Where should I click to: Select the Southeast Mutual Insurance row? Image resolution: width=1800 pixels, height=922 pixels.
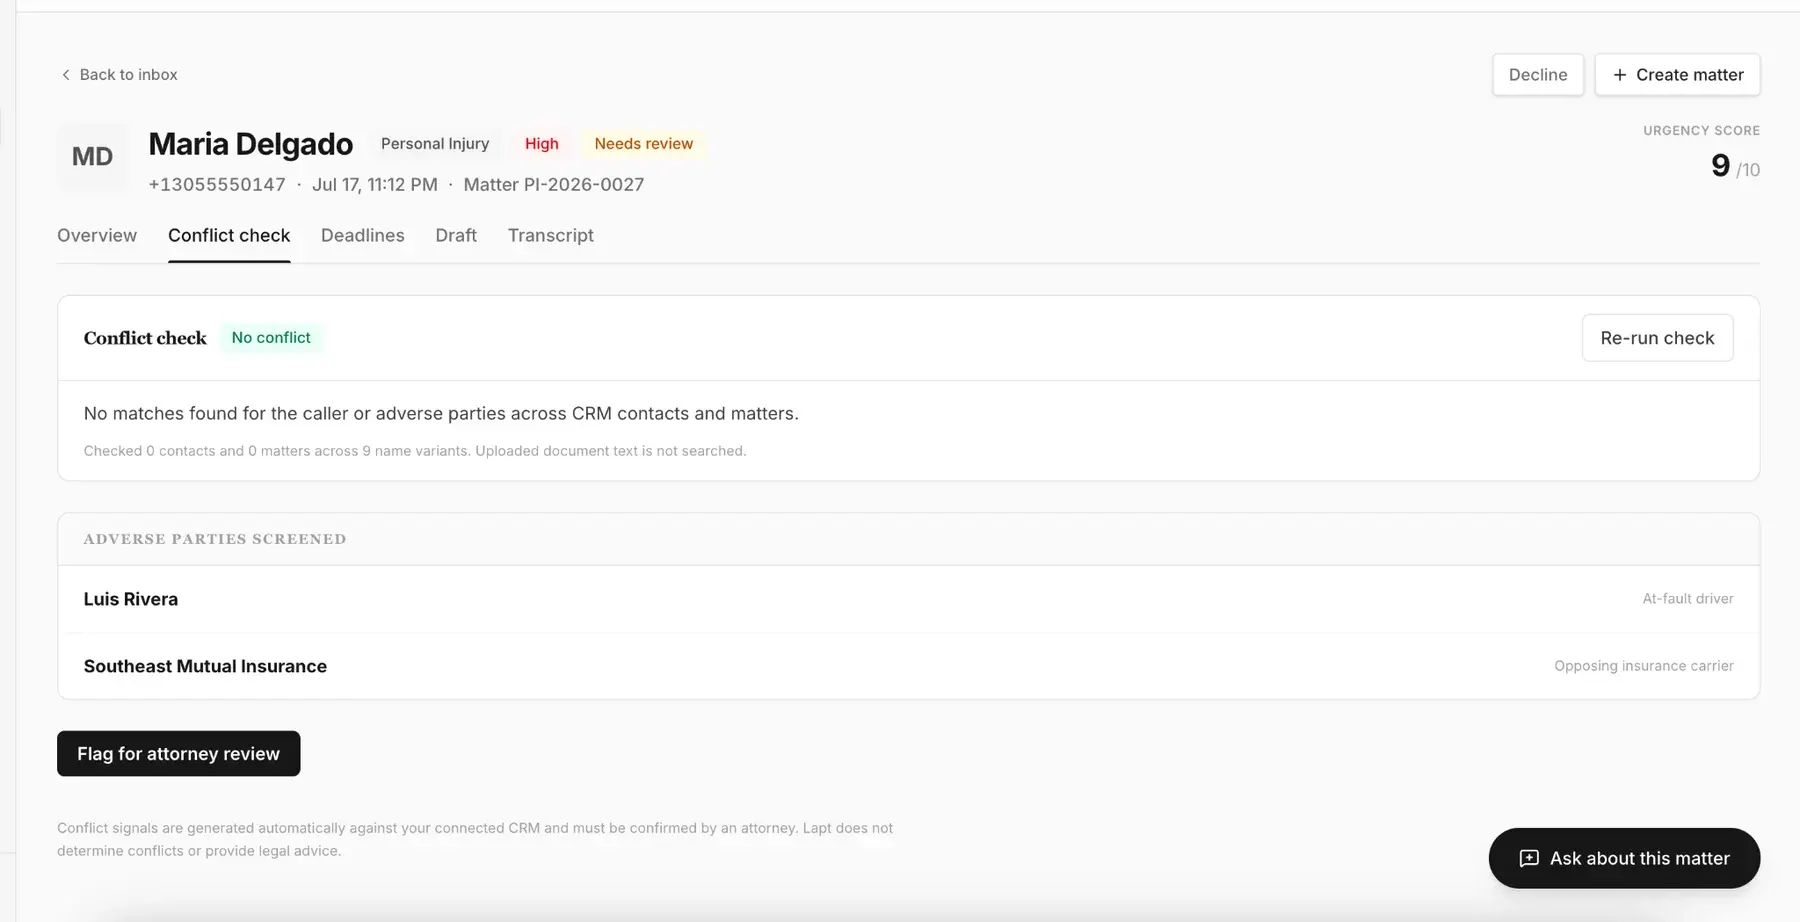(x=908, y=666)
